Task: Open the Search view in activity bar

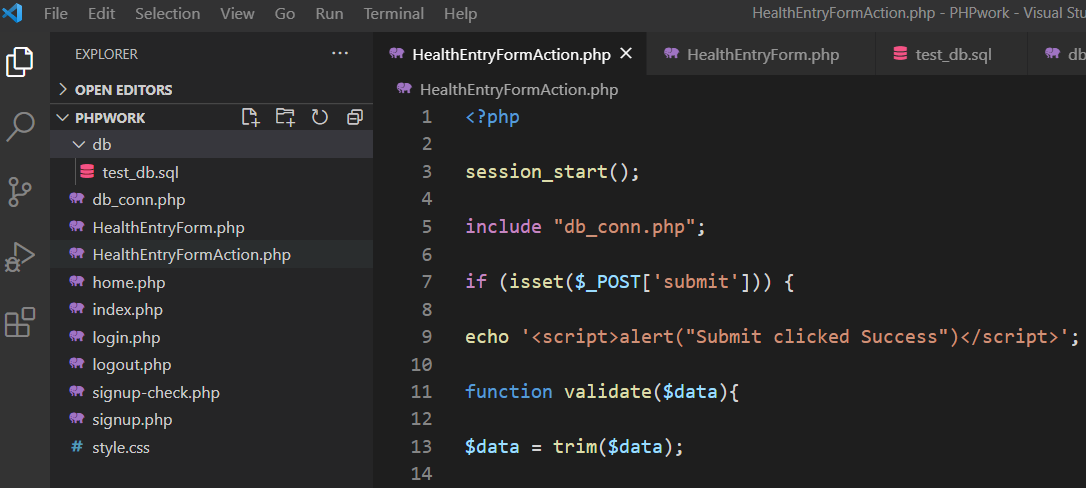Action: coord(20,127)
